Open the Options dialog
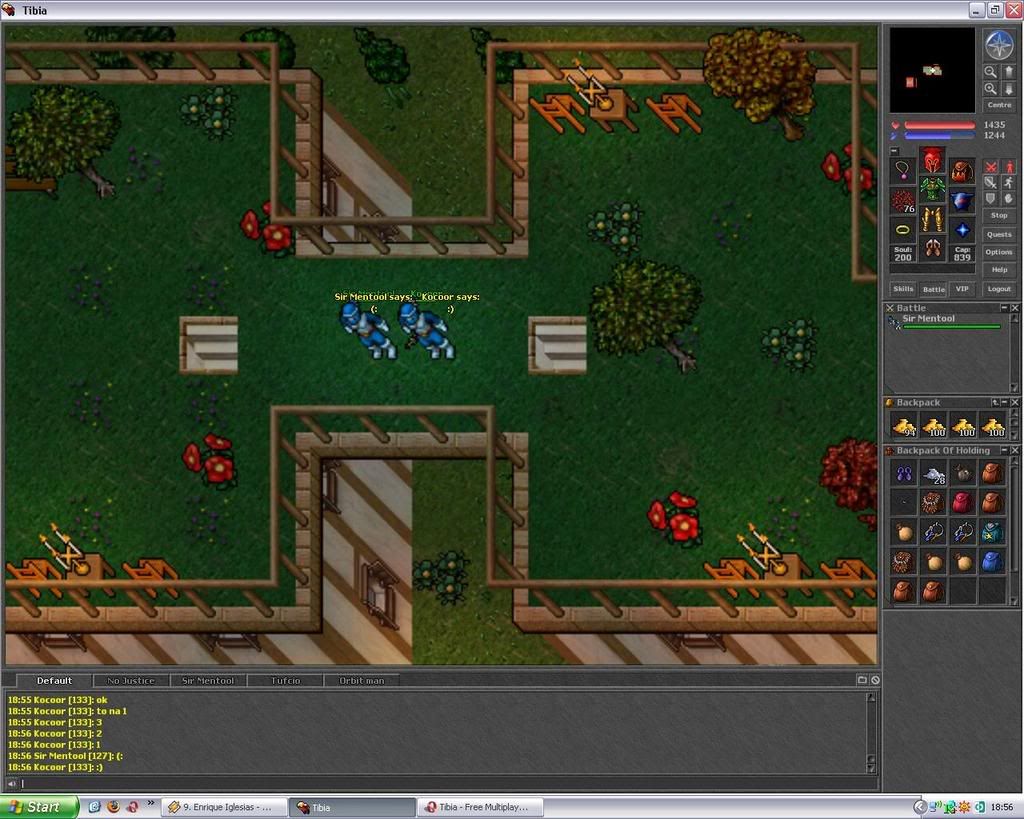This screenshot has width=1024, height=819. coord(999,252)
